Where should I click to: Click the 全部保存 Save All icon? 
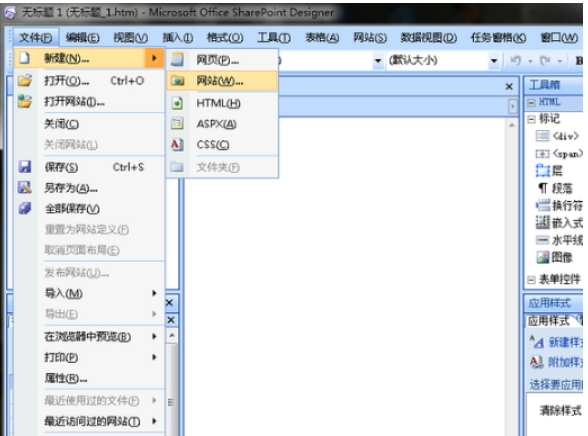25,208
